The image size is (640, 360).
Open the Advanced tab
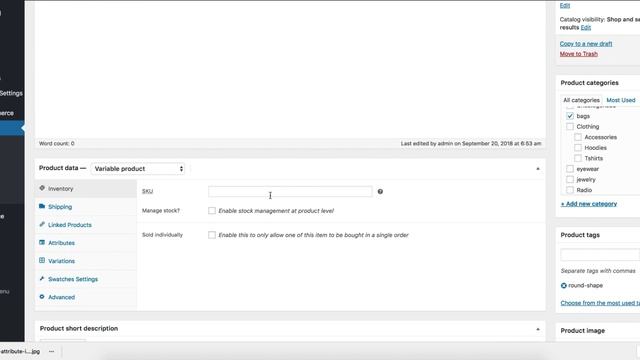click(86, 297)
